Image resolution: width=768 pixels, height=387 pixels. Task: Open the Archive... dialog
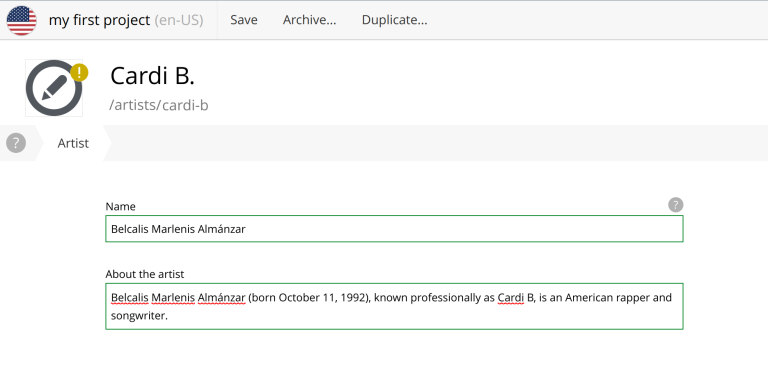[310, 20]
